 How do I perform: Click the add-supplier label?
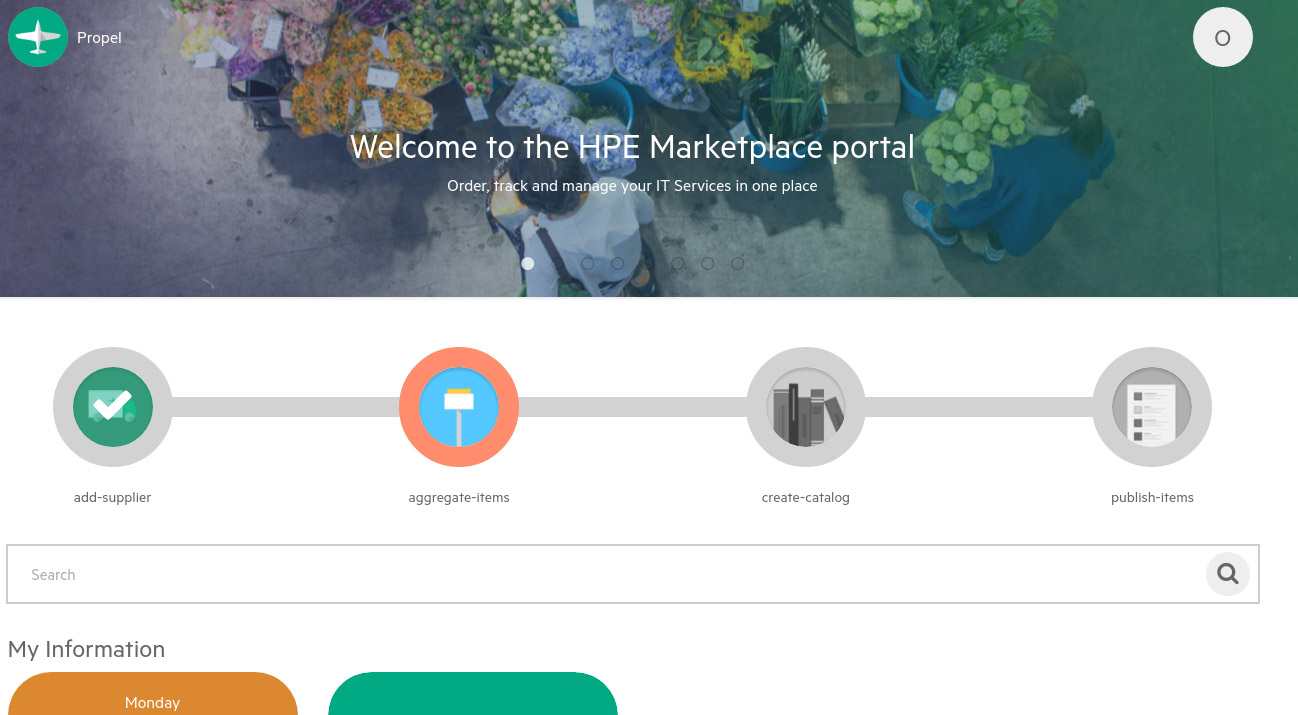pyautogui.click(x=112, y=497)
